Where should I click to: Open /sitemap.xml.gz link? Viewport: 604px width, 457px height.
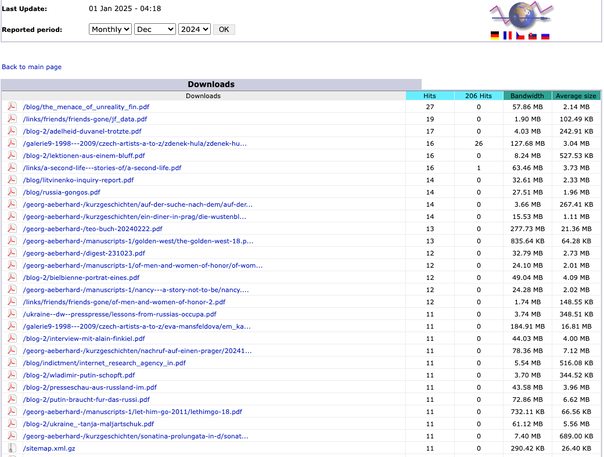pos(49,449)
